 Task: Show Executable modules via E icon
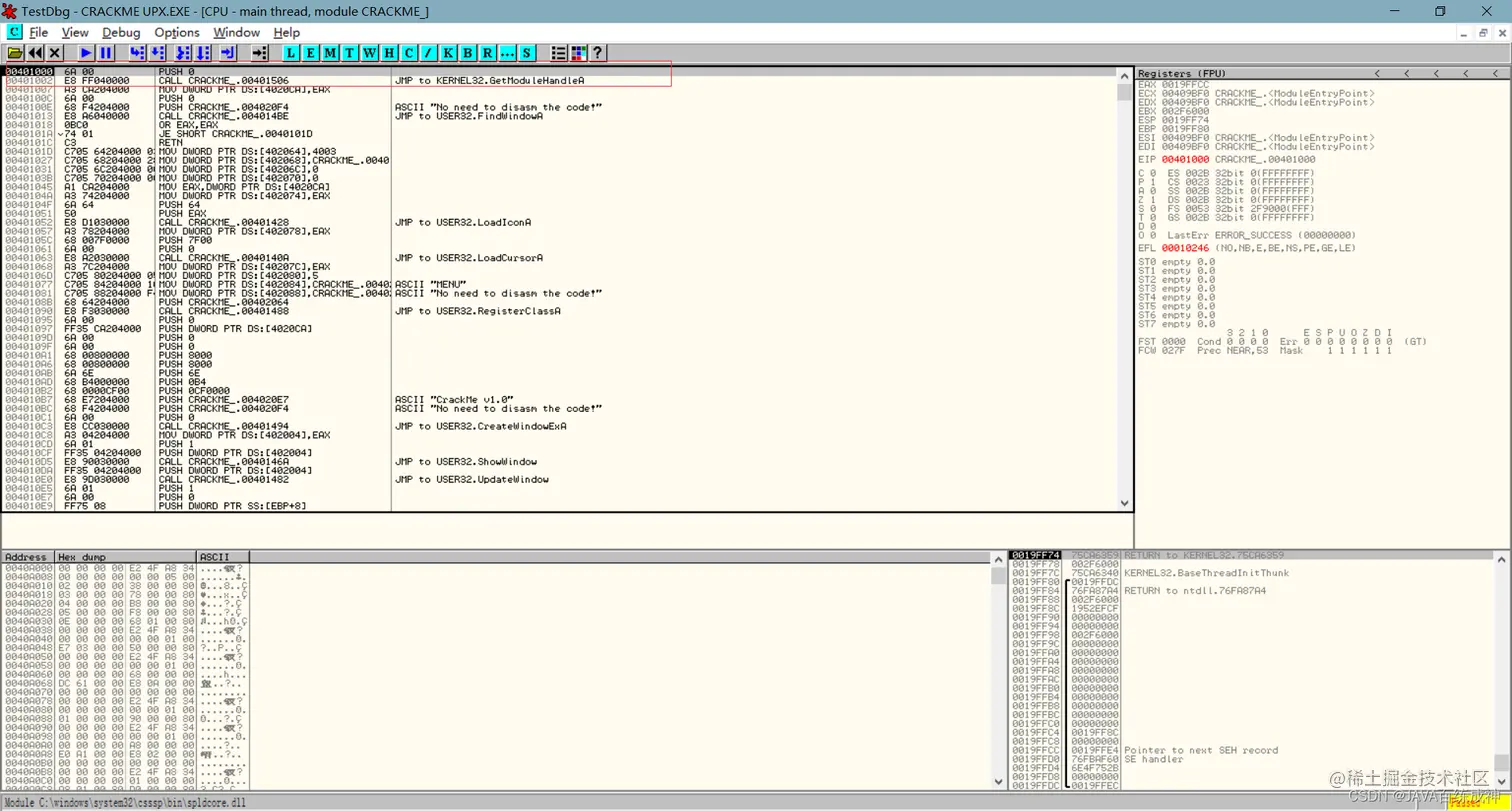(310, 53)
